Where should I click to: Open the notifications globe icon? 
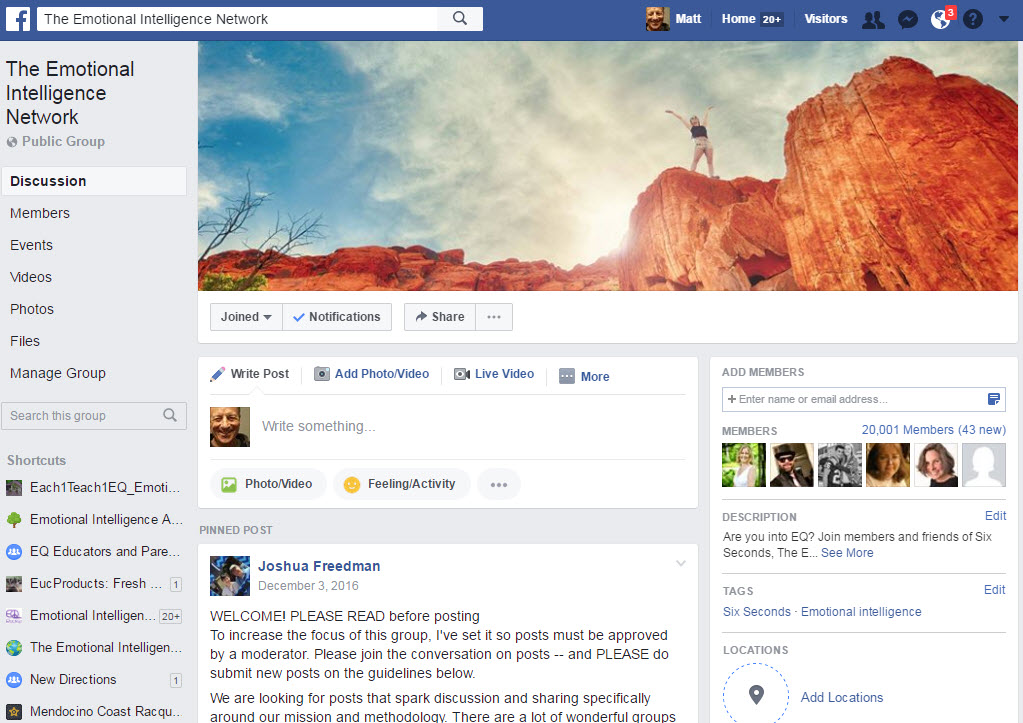[940, 20]
